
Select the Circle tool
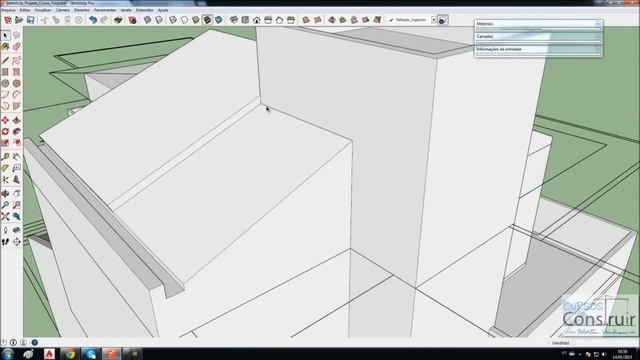tap(5, 83)
